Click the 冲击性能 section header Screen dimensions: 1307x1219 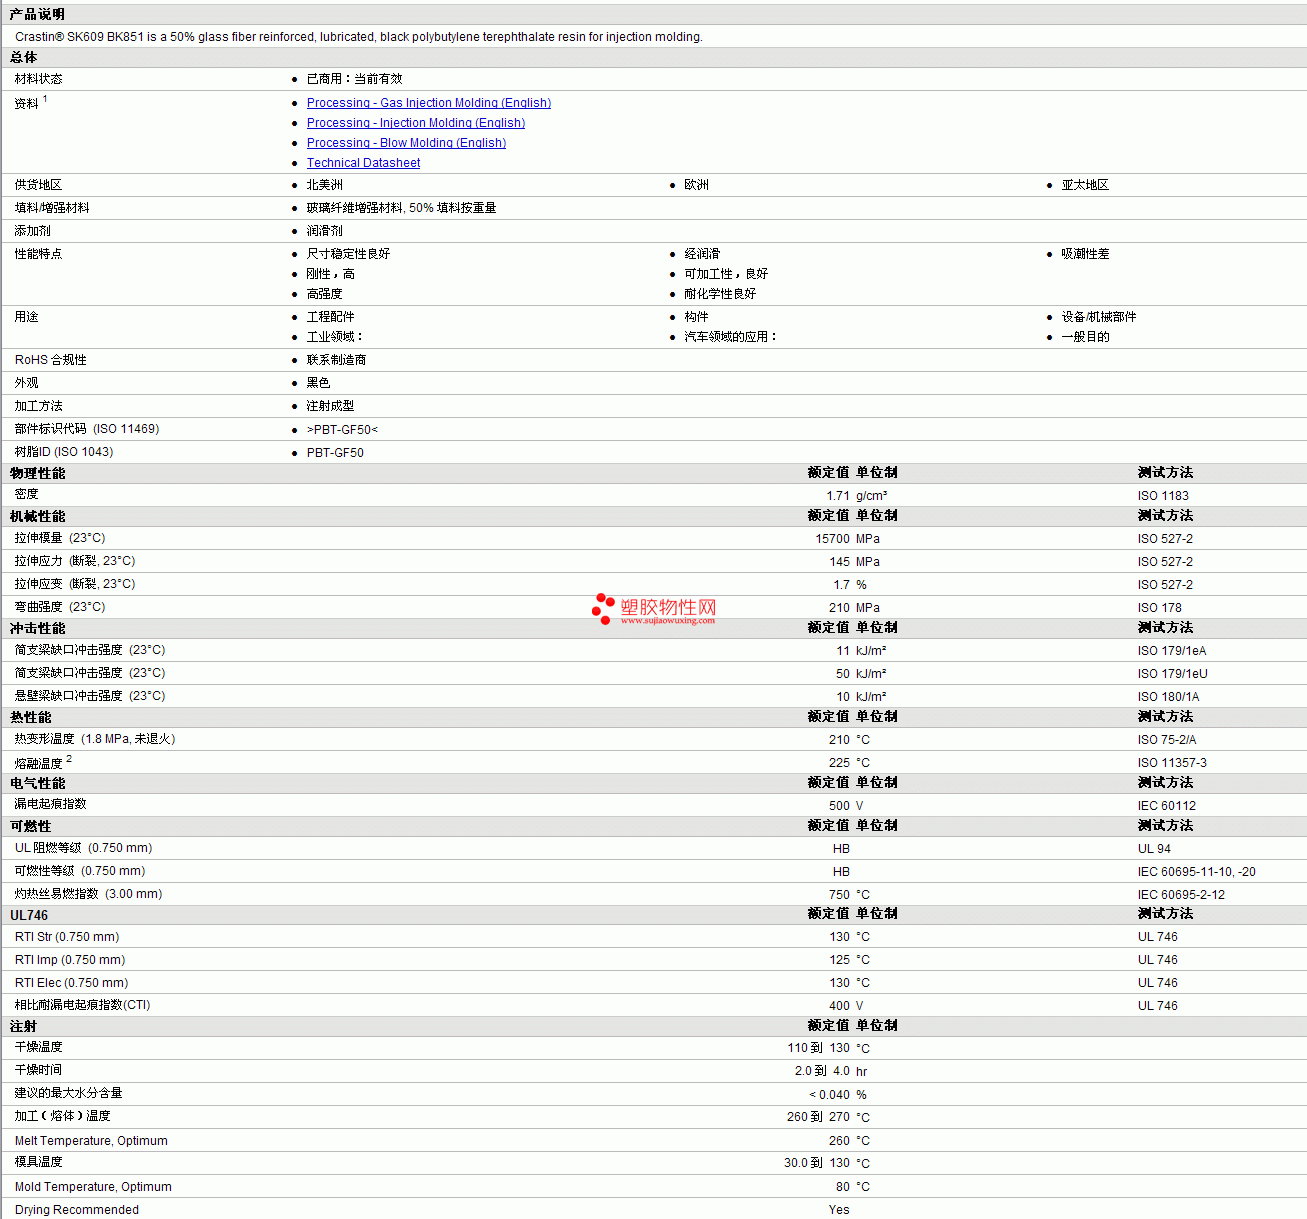point(38,628)
